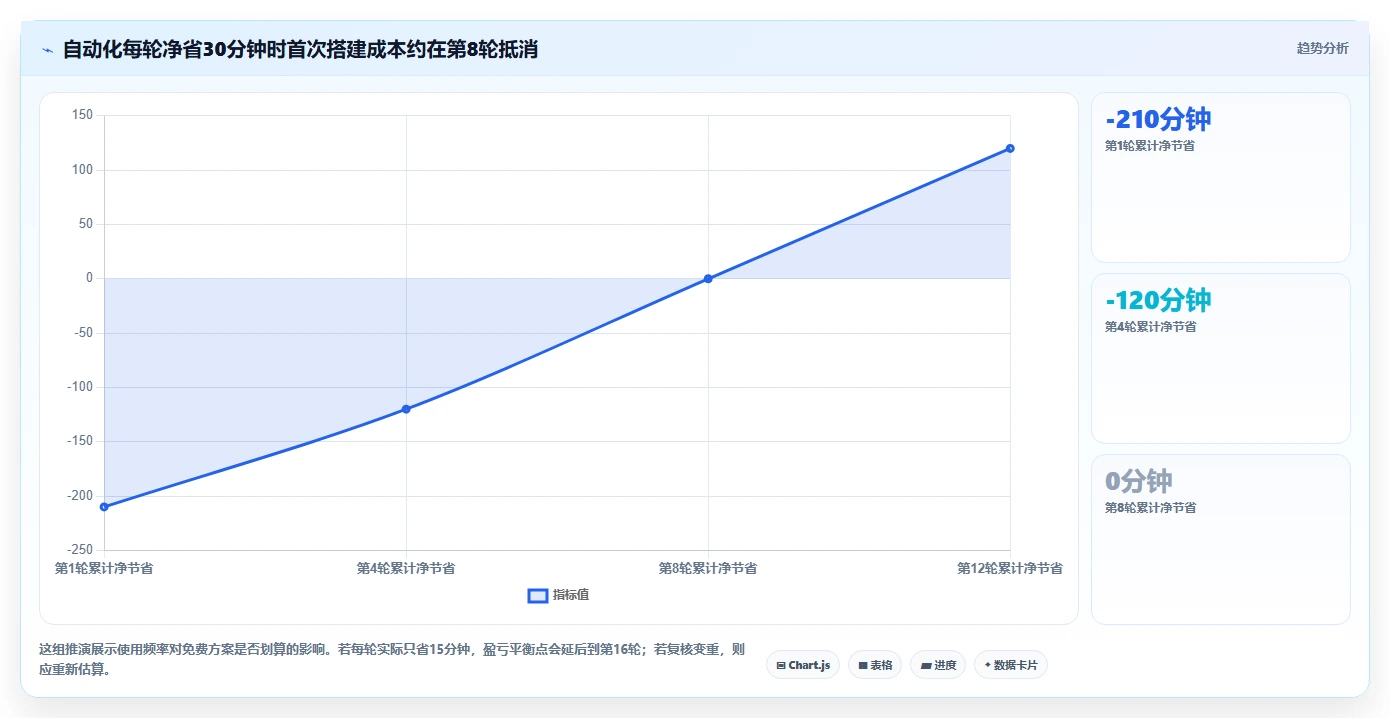Click the 进度 tag chip
The image size is (1390, 718).
pyautogui.click(x=938, y=665)
